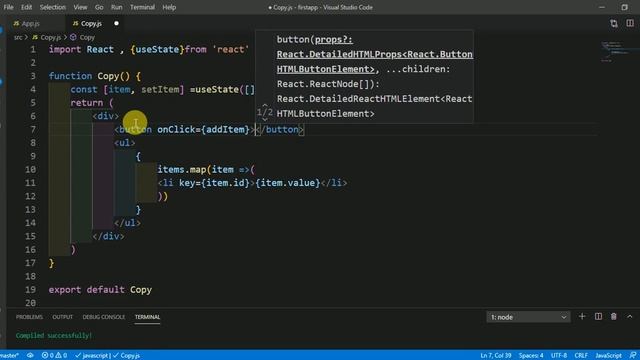
Task: Click 'setItem' in the const declaration
Action: pos(160,89)
